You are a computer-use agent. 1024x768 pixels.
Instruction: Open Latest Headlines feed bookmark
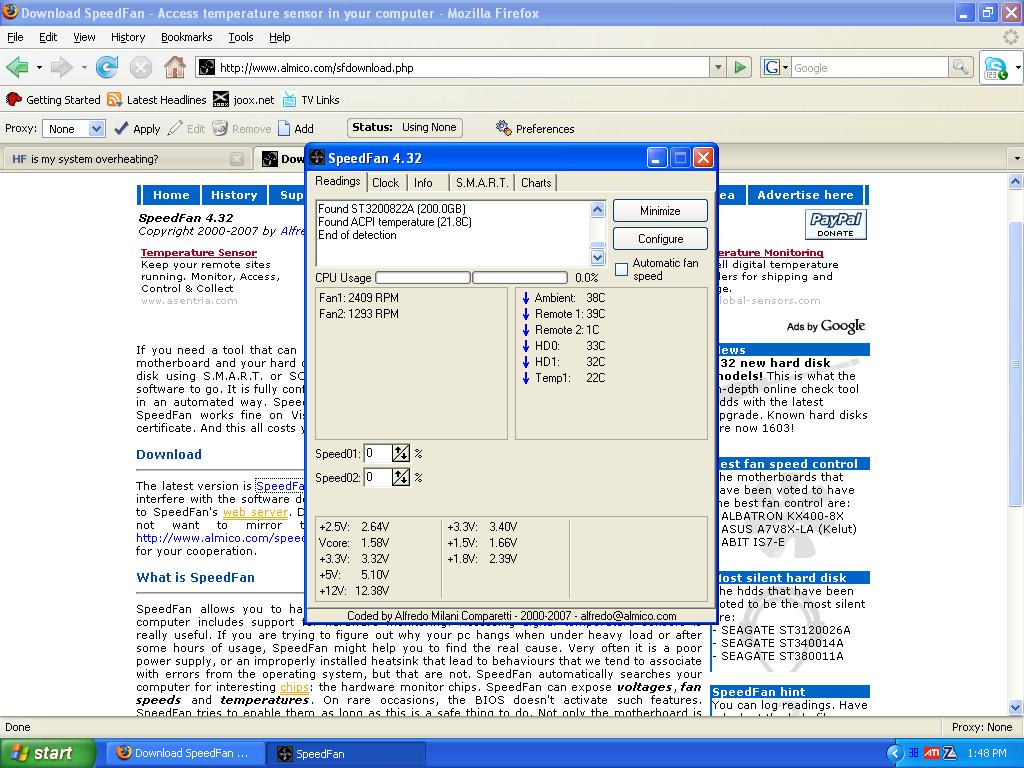(x=157, y=100)
